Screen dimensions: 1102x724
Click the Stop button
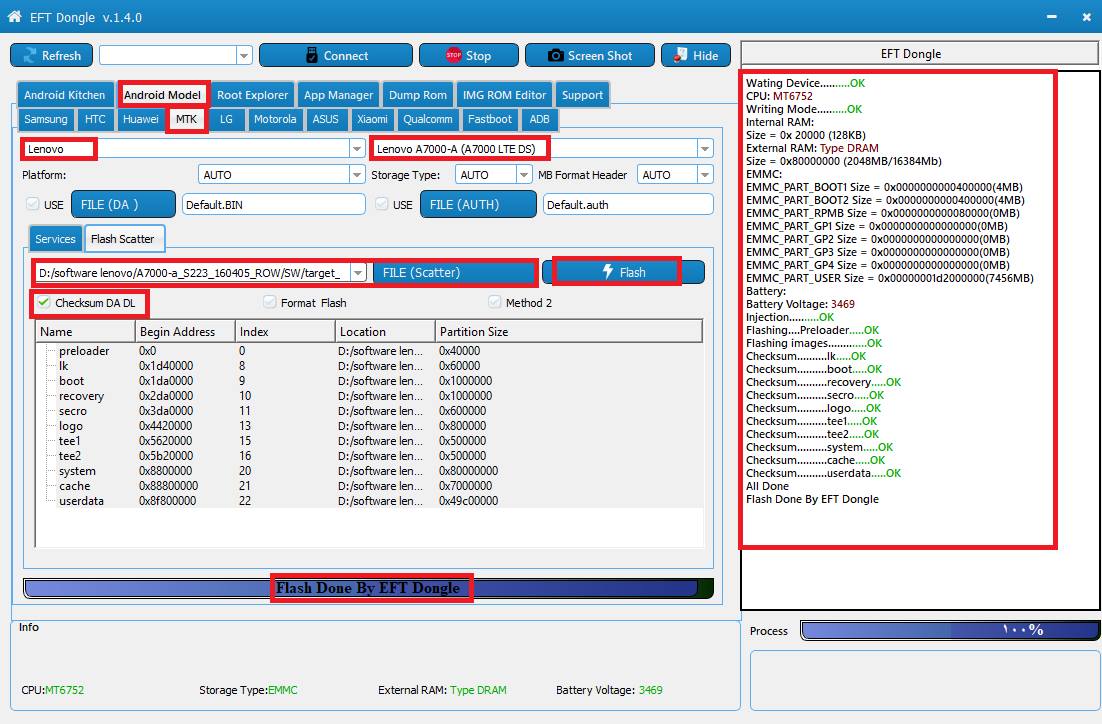[468, 56]
